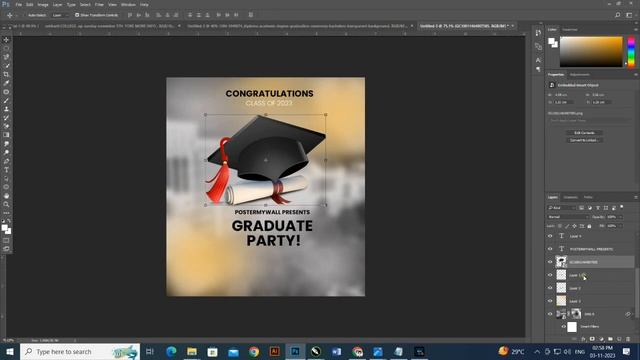The image size is (640, 360).
Task: Toggle Show Transform Controls checkbox
Action: pos(77,15)
